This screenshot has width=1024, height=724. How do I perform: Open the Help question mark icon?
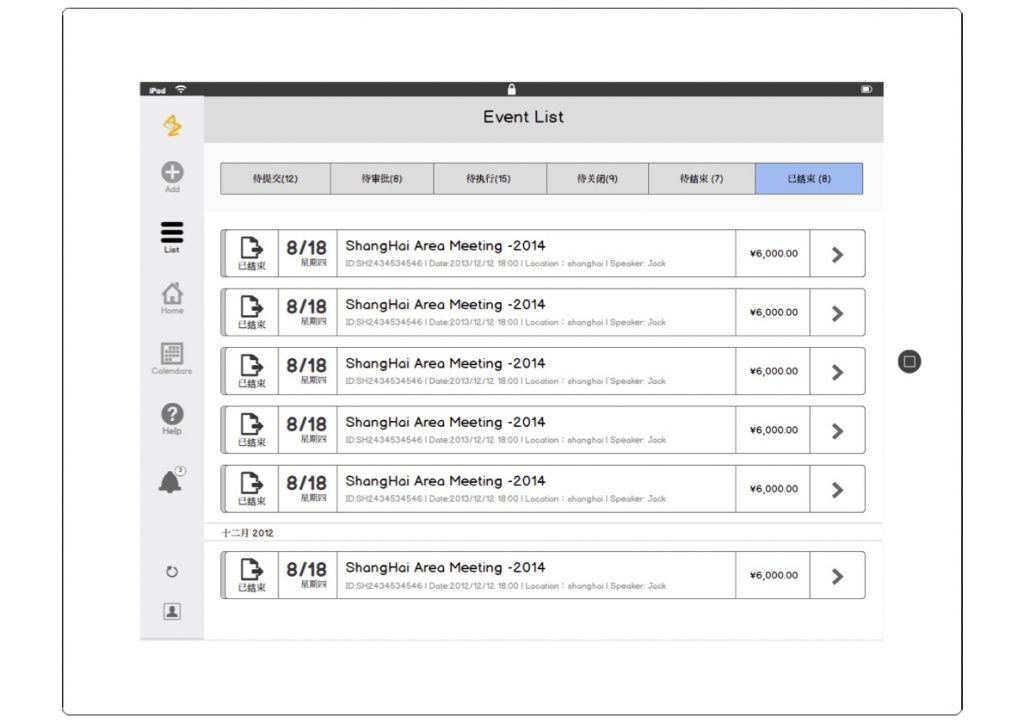coord(172,416)
